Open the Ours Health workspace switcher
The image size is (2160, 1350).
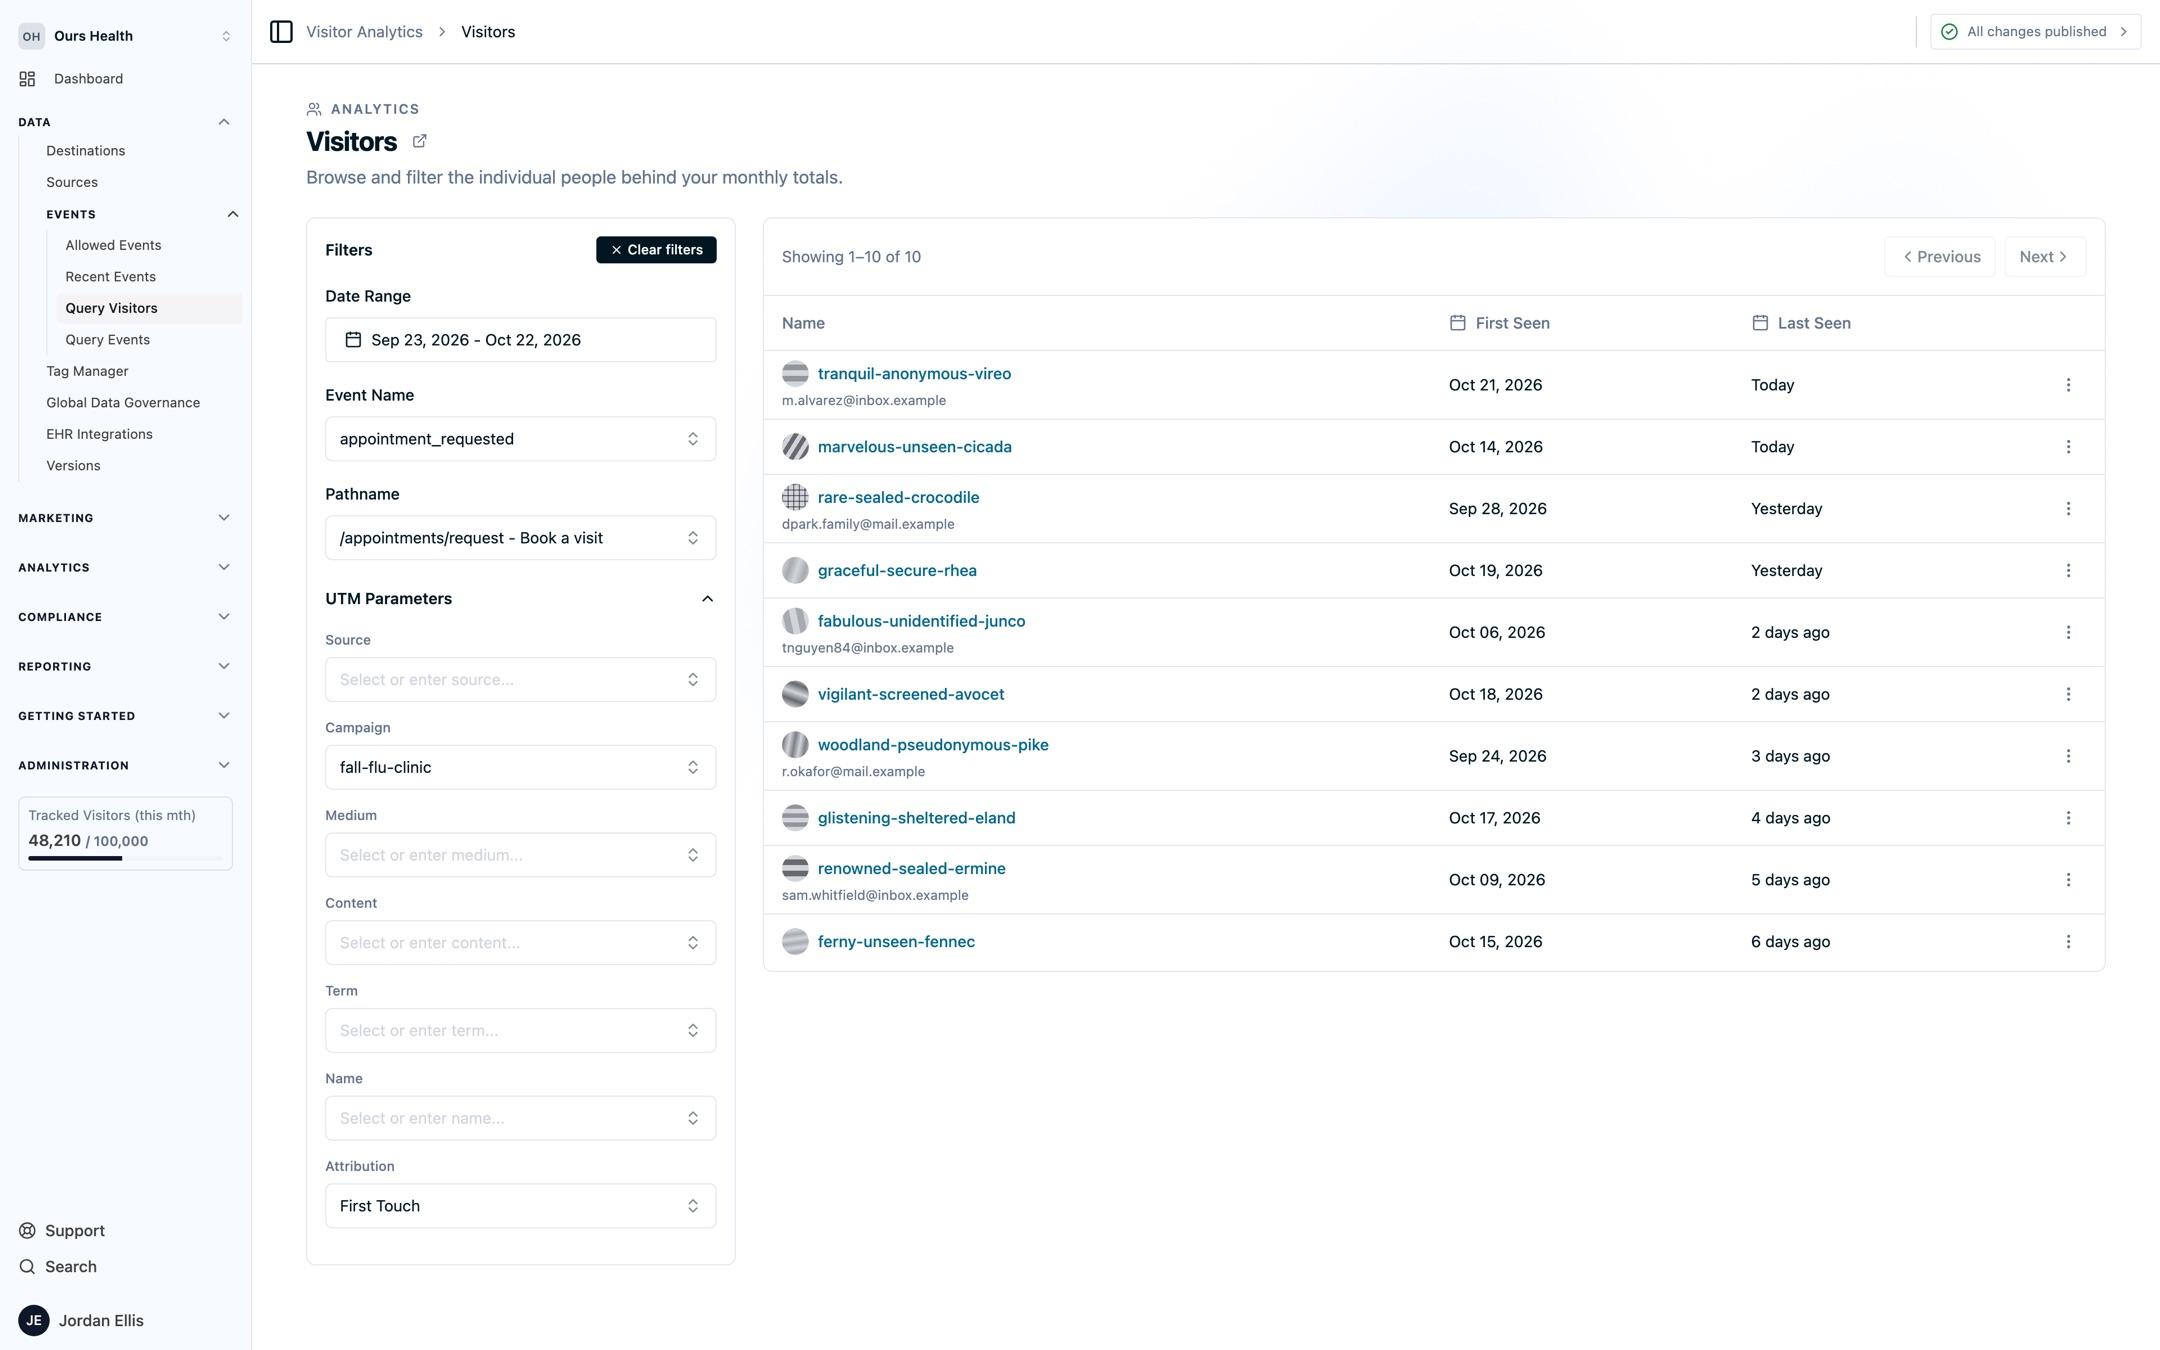125,36
